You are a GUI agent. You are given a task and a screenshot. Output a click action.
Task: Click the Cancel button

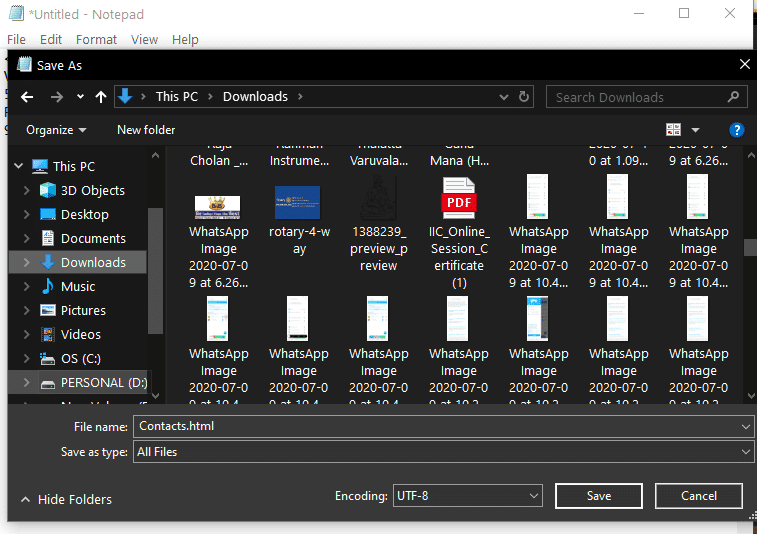click(698, 496)
